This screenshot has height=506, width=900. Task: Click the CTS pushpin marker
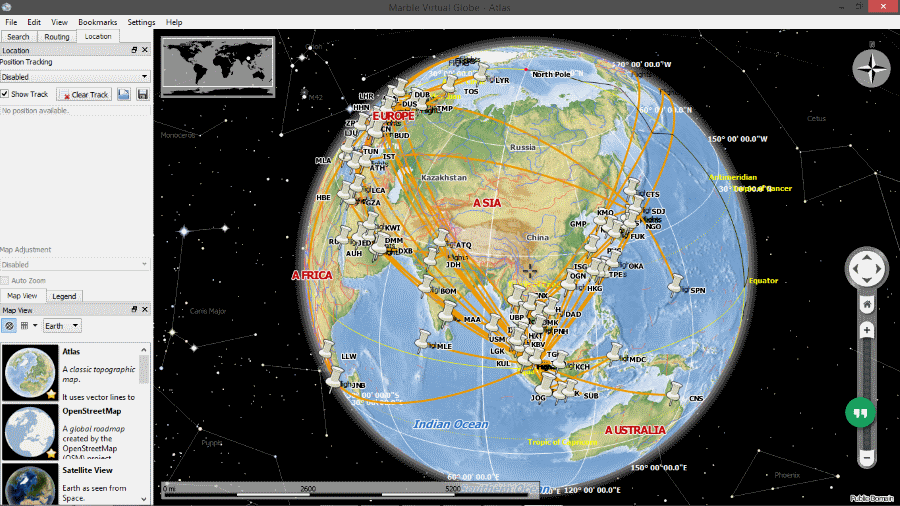click(632, 188)
